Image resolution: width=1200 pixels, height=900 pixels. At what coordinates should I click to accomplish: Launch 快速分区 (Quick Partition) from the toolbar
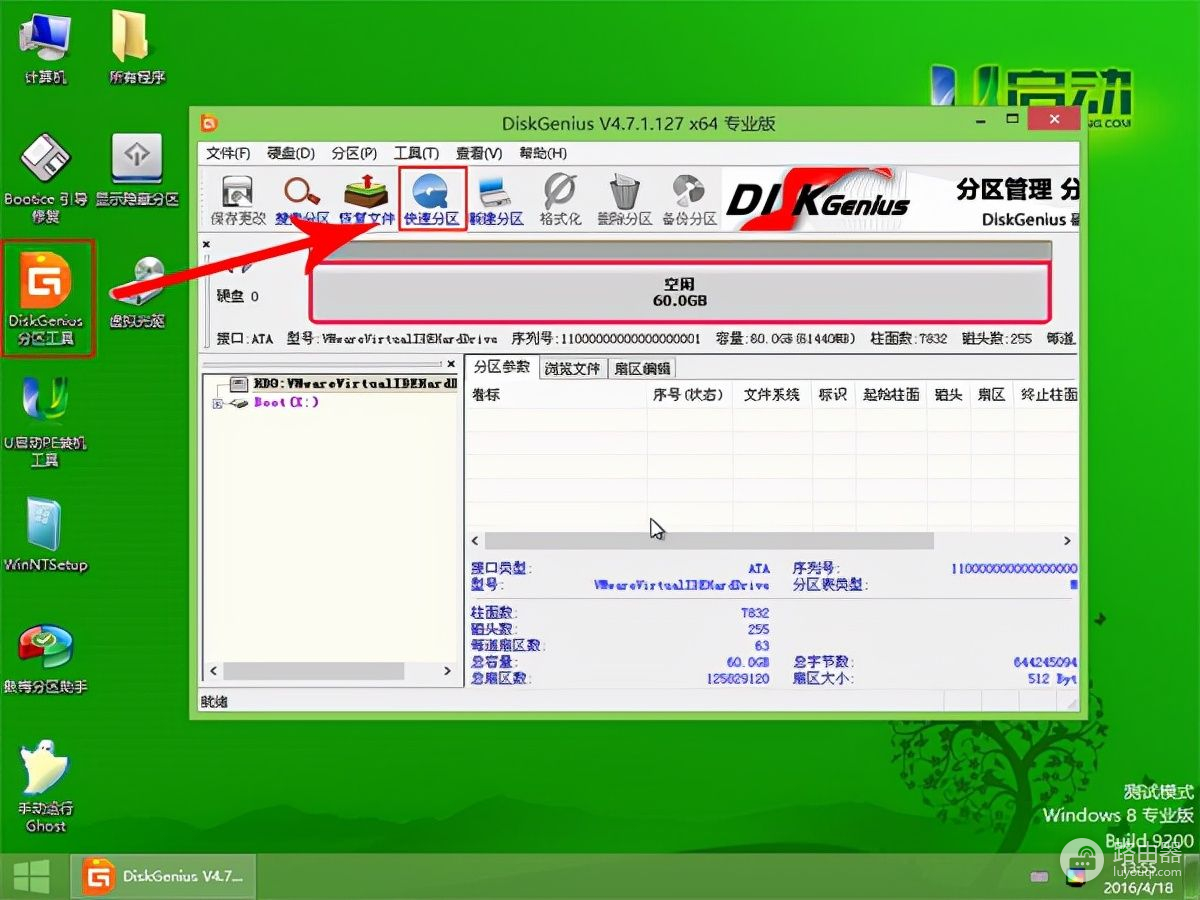[x=432, y=199]
